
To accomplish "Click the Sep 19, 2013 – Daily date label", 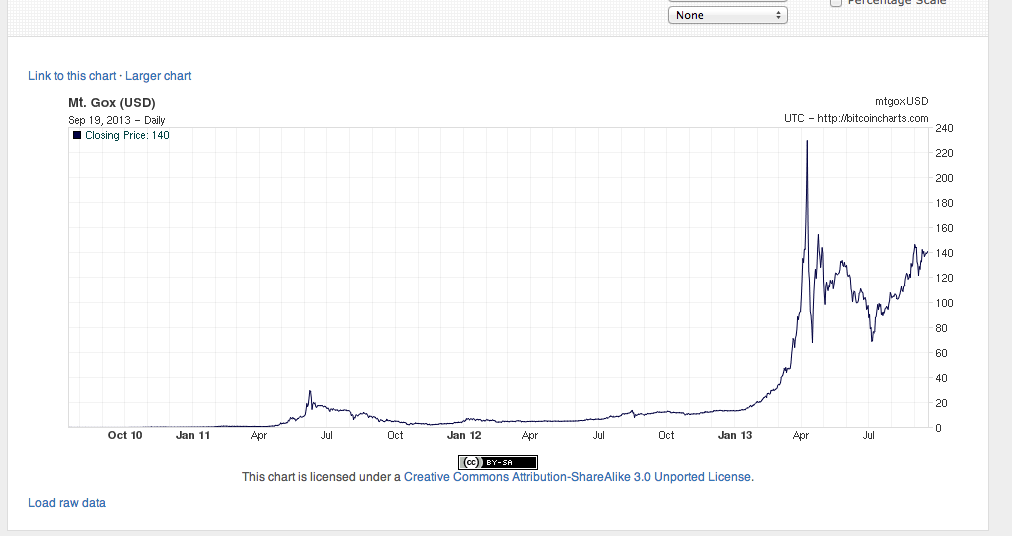I will point(110,120).
